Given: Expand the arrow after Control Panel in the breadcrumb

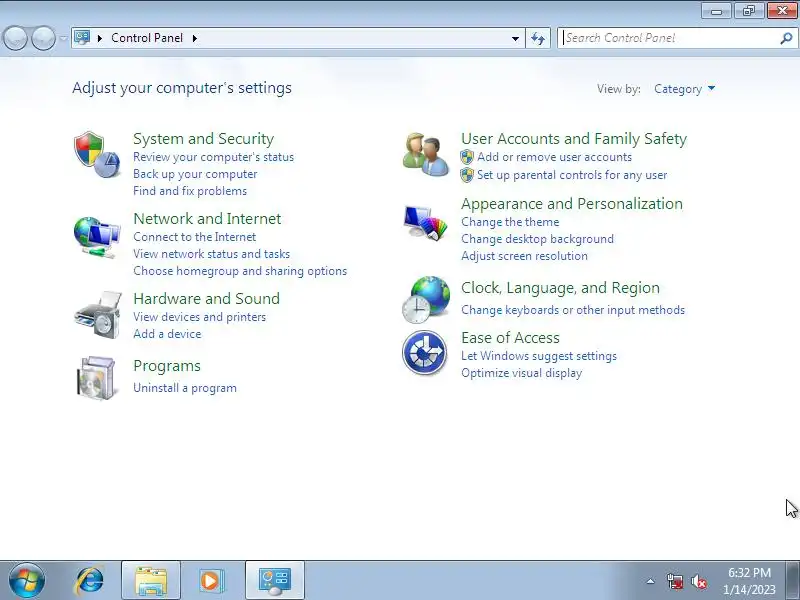Looking at the screenshot, I should tap(195, 38).
